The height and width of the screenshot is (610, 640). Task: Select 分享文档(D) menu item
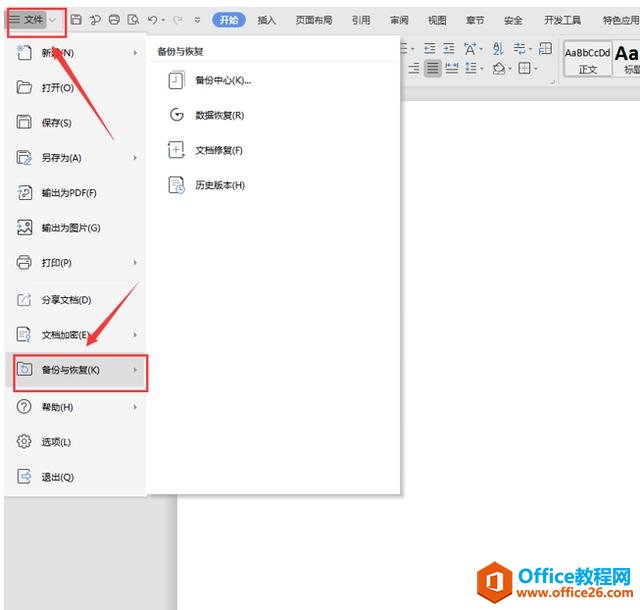click(76, 300)
